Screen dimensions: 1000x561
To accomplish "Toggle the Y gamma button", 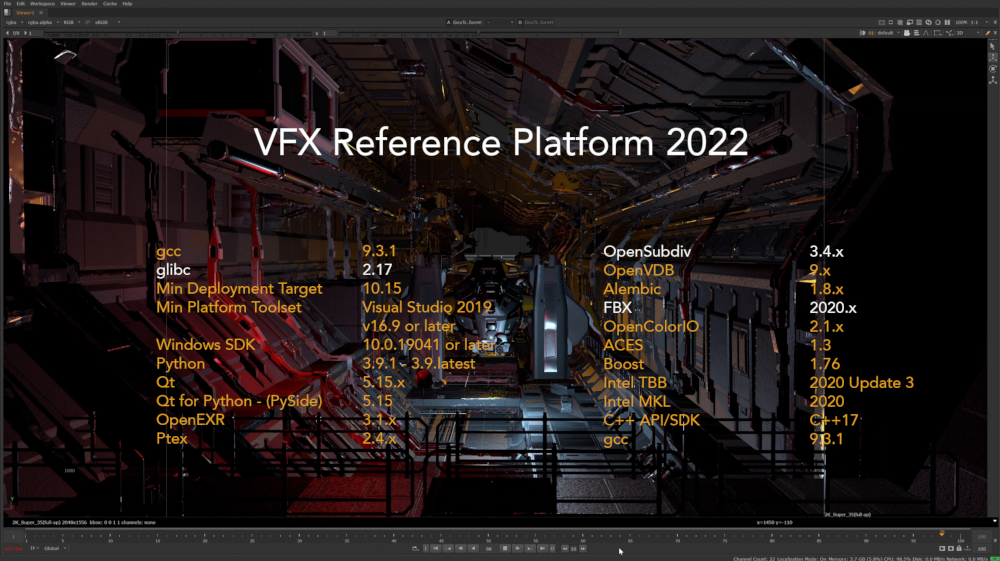I will 317,33.
